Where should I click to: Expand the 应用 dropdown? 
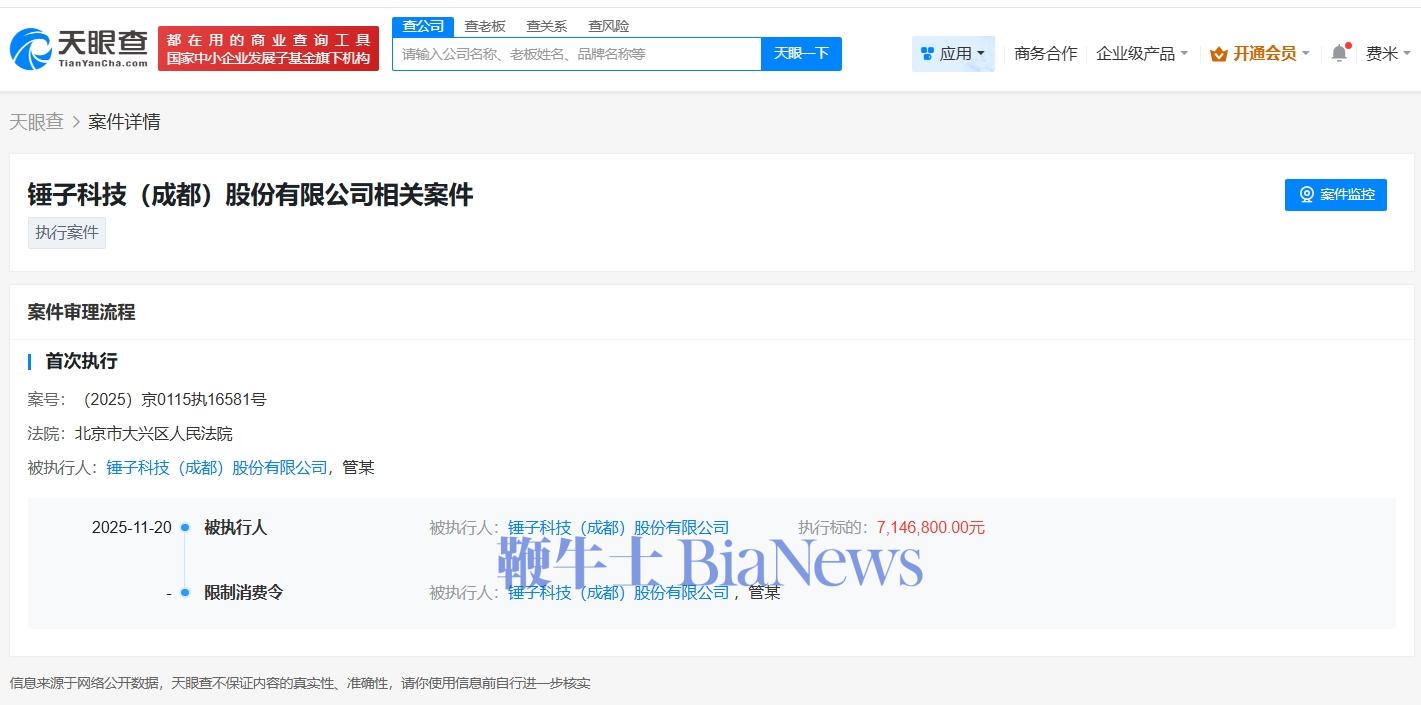[x=953, y=54]
